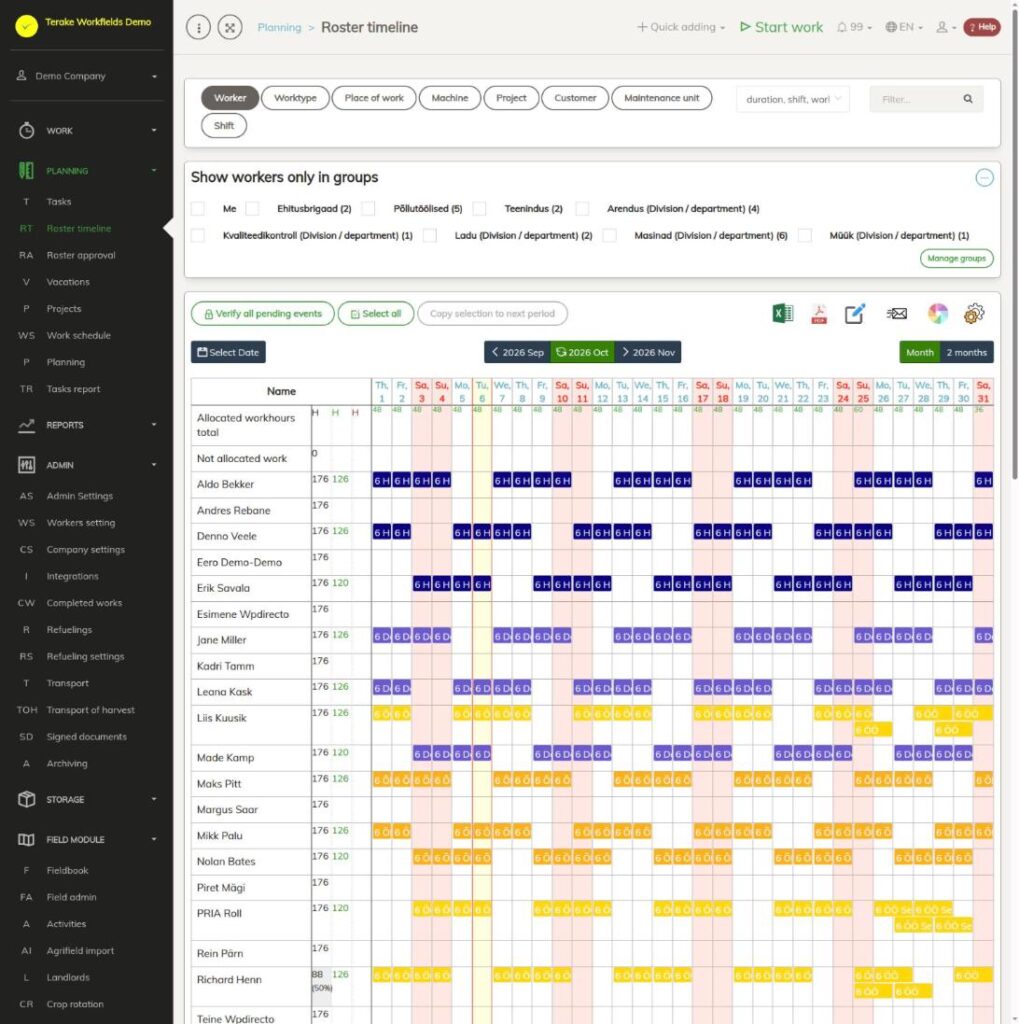Open the user account icon menu
This screenshot has height=1024, width=1019.
pos(946,27)
